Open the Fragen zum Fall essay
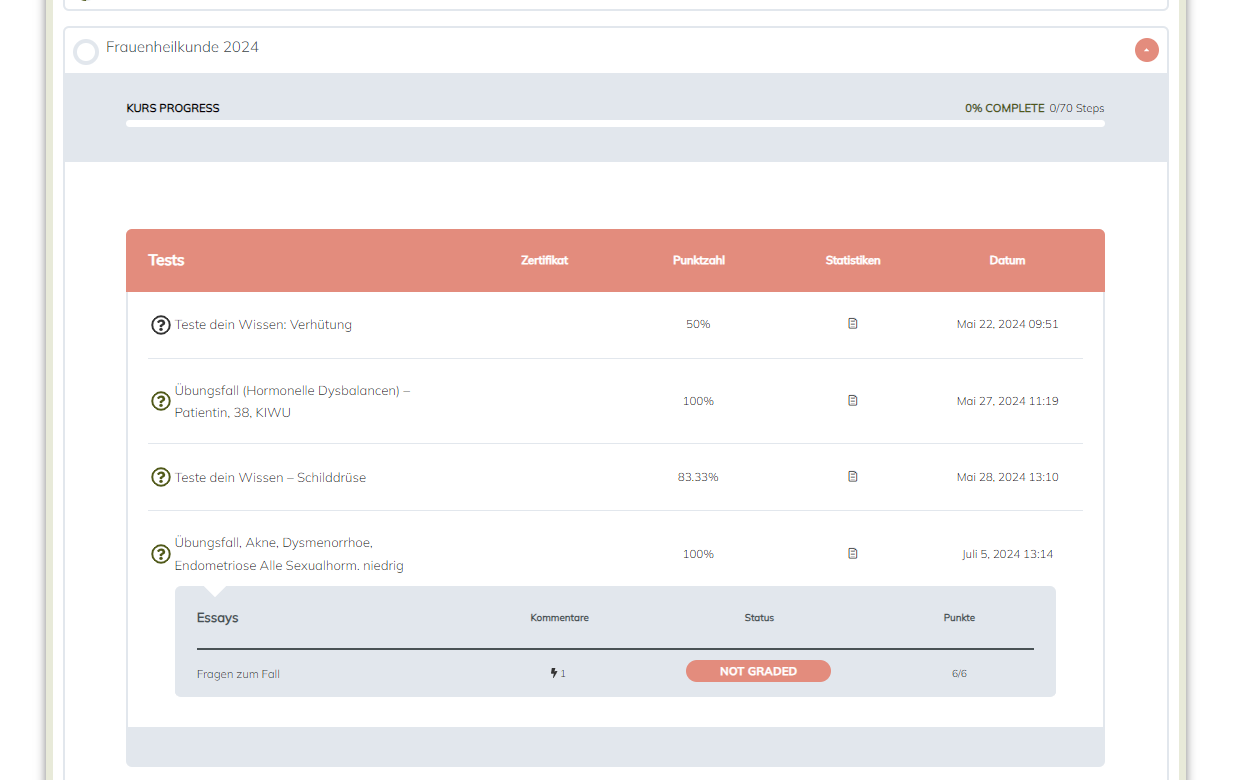The height and width of the screenshot is (780, 1234). (x=238, y=674)
